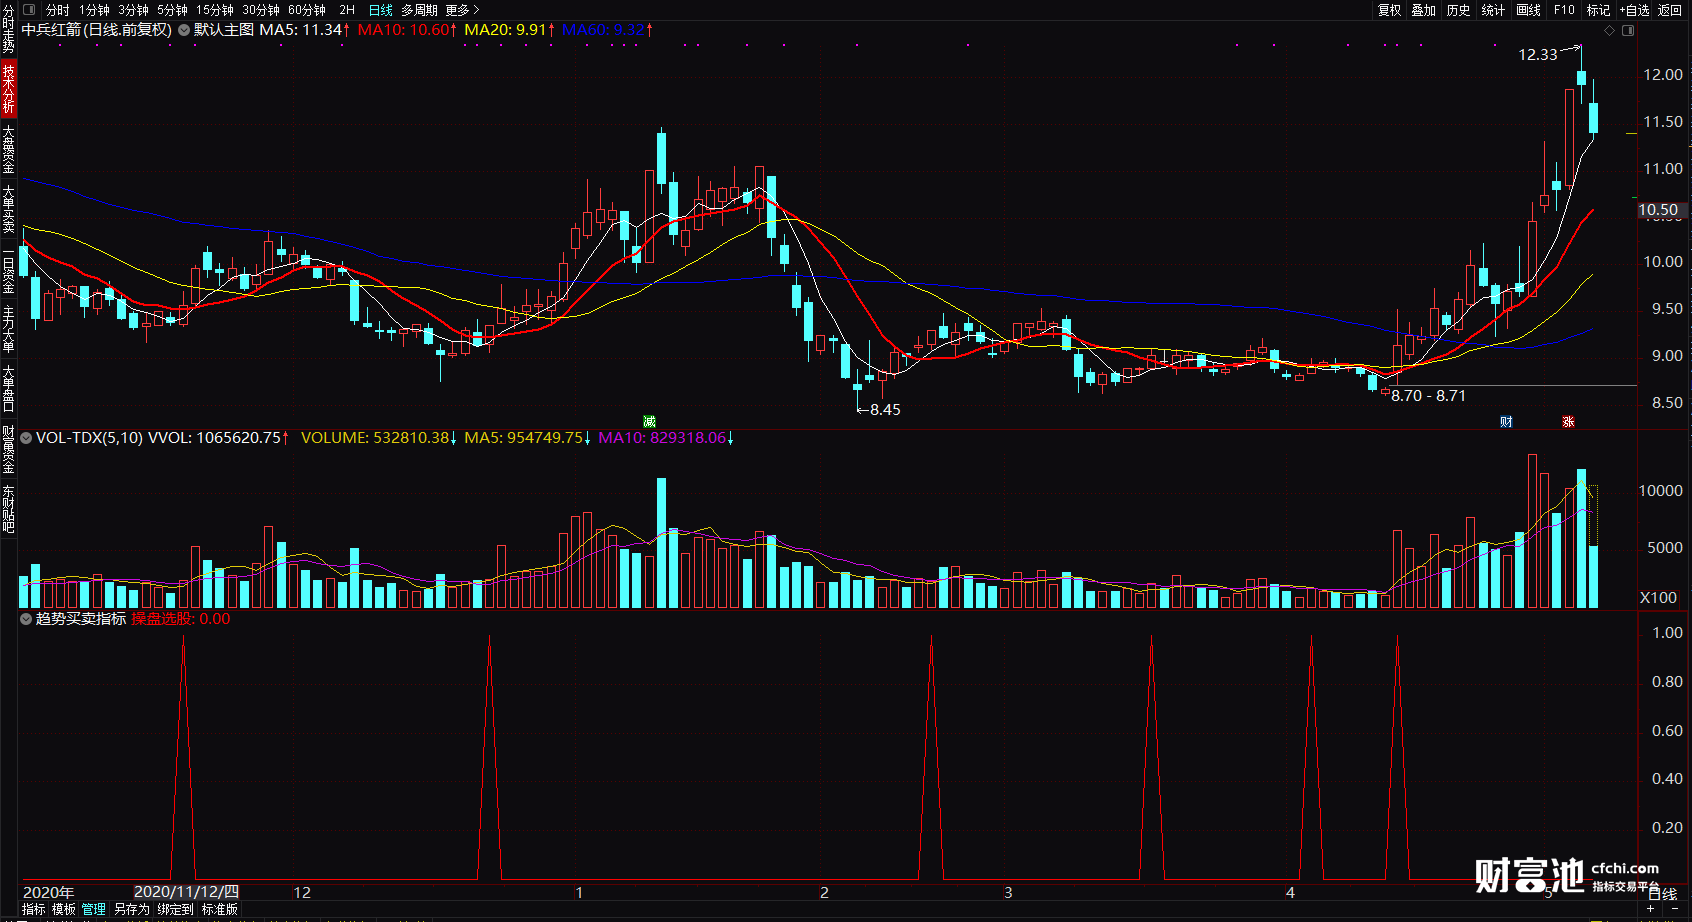Toggle the left panel layout icon
The height and width of the screenshot is (922, 1692).
click(29, 9)
